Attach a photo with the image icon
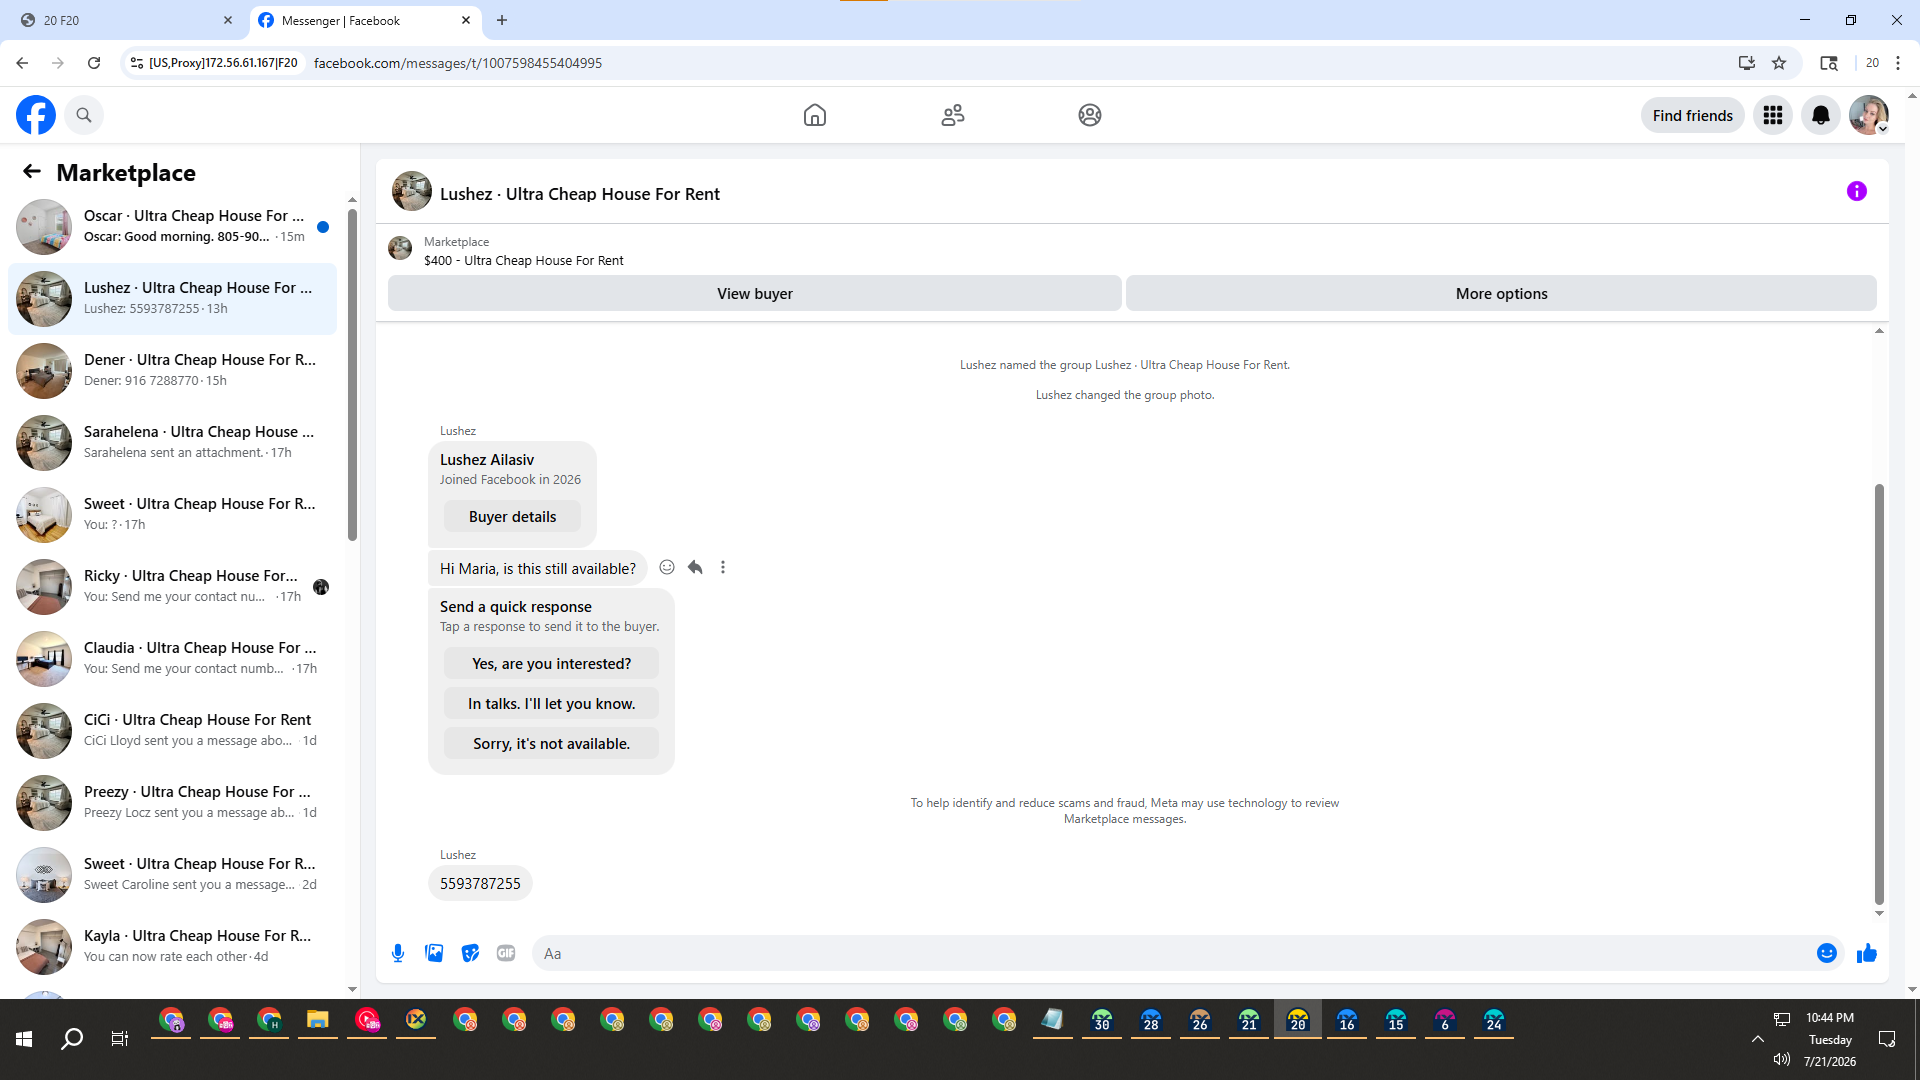 [x=434, y=953]
